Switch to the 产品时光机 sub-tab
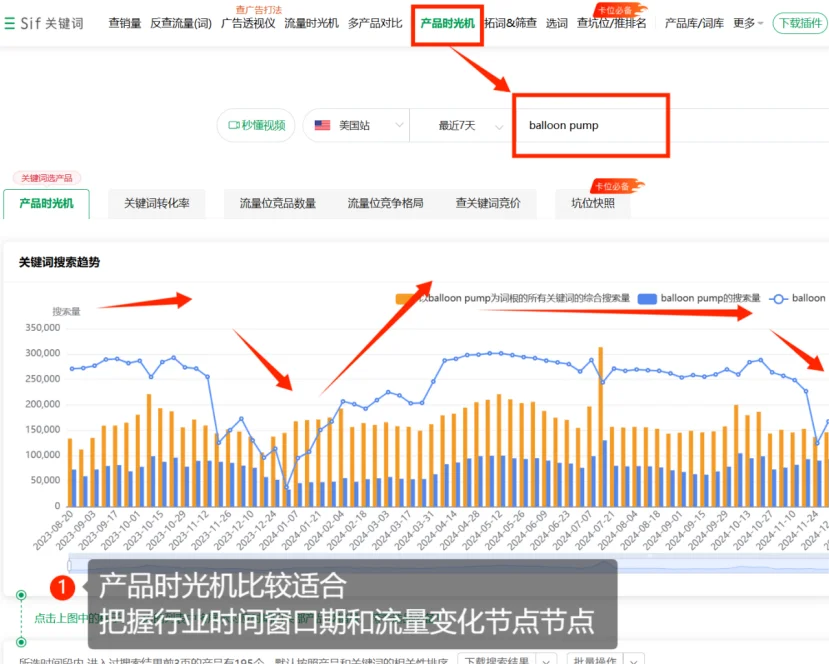Viewport: 829px width, 664px height. click(x=47, y=204)
